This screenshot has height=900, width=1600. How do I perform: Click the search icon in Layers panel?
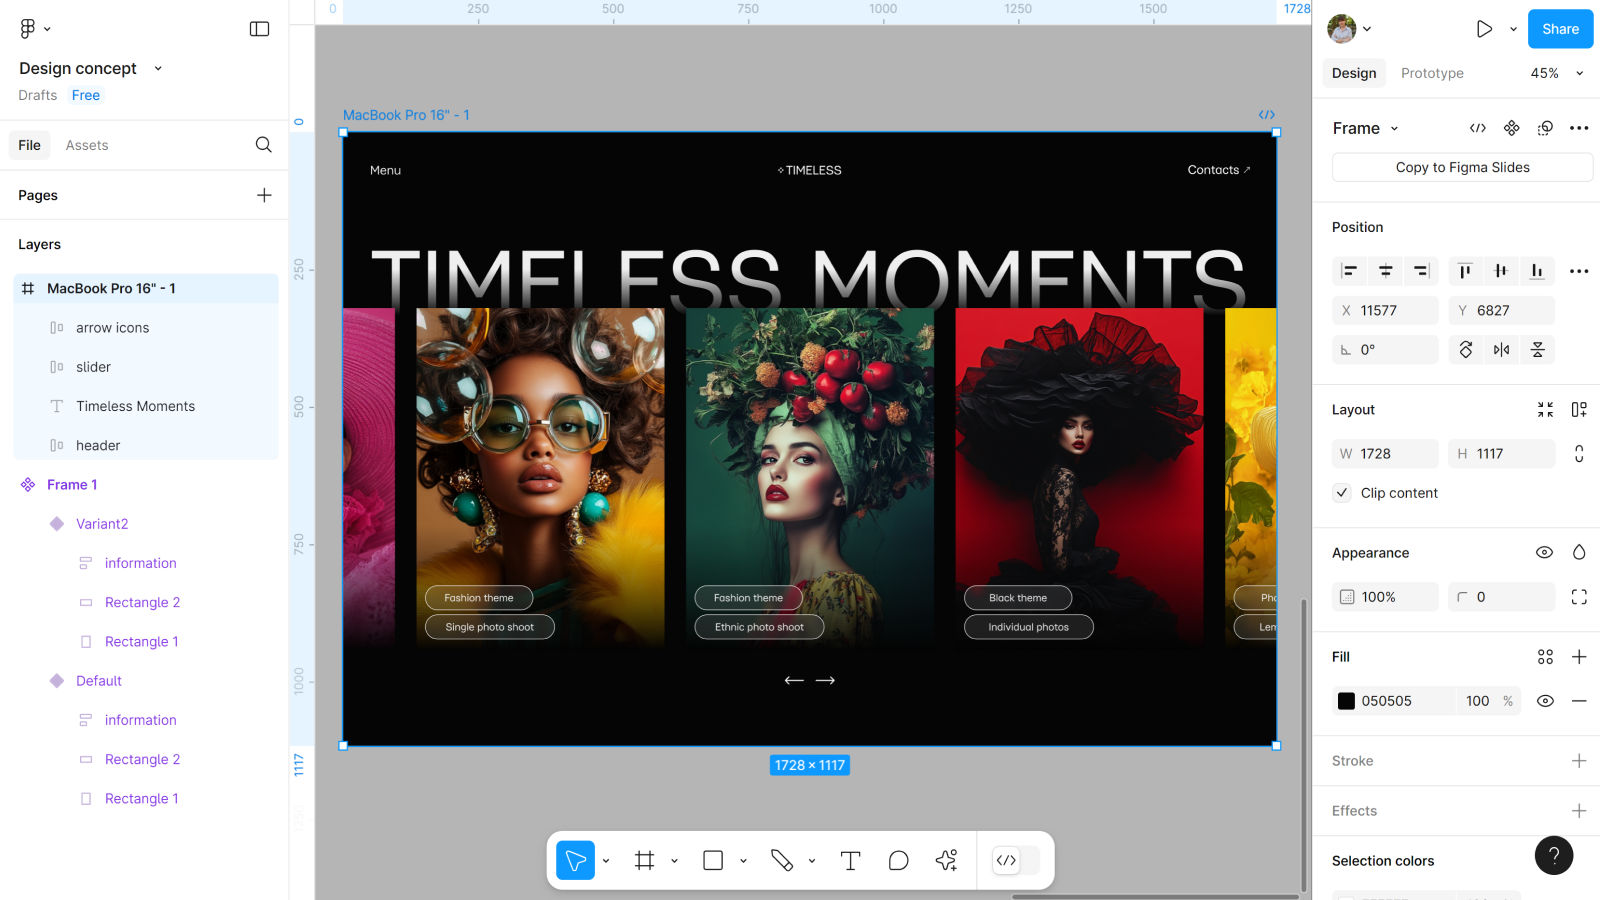pyautogui.click(x=263, y=145)
